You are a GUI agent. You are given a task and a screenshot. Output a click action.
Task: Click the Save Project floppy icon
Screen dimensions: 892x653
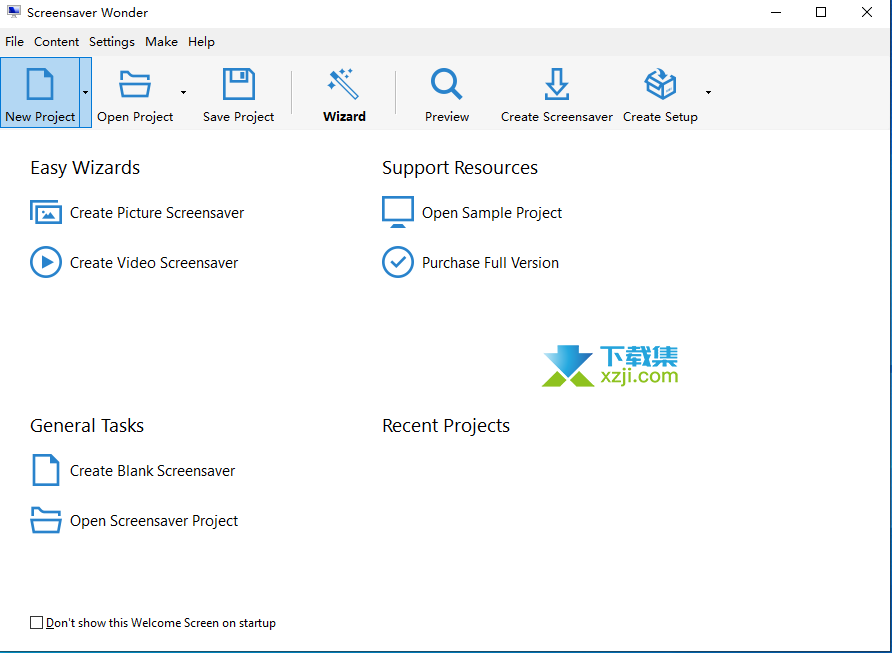point(238,84)
